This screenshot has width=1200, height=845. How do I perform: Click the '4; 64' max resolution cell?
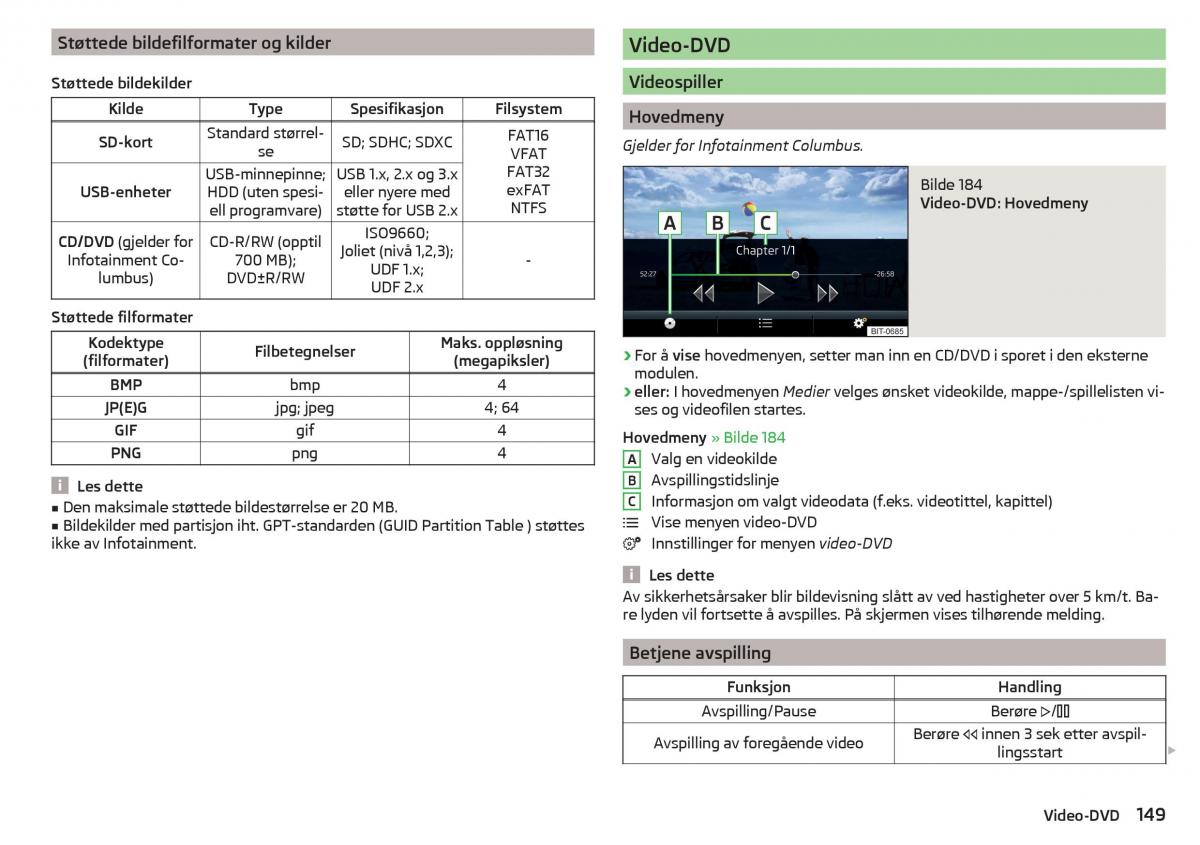502,408
